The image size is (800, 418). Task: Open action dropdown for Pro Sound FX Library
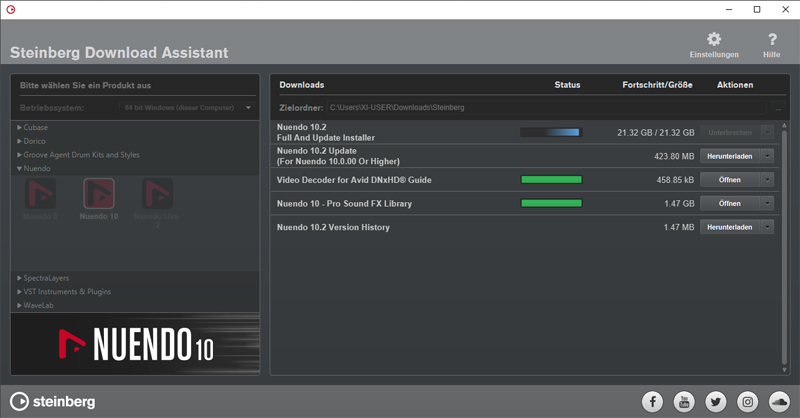point(767,203)
